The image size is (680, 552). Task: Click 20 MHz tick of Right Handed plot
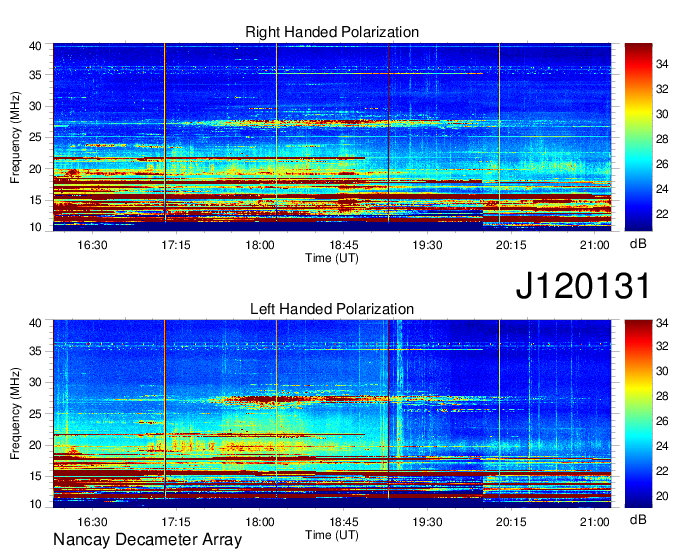[35, 169]
